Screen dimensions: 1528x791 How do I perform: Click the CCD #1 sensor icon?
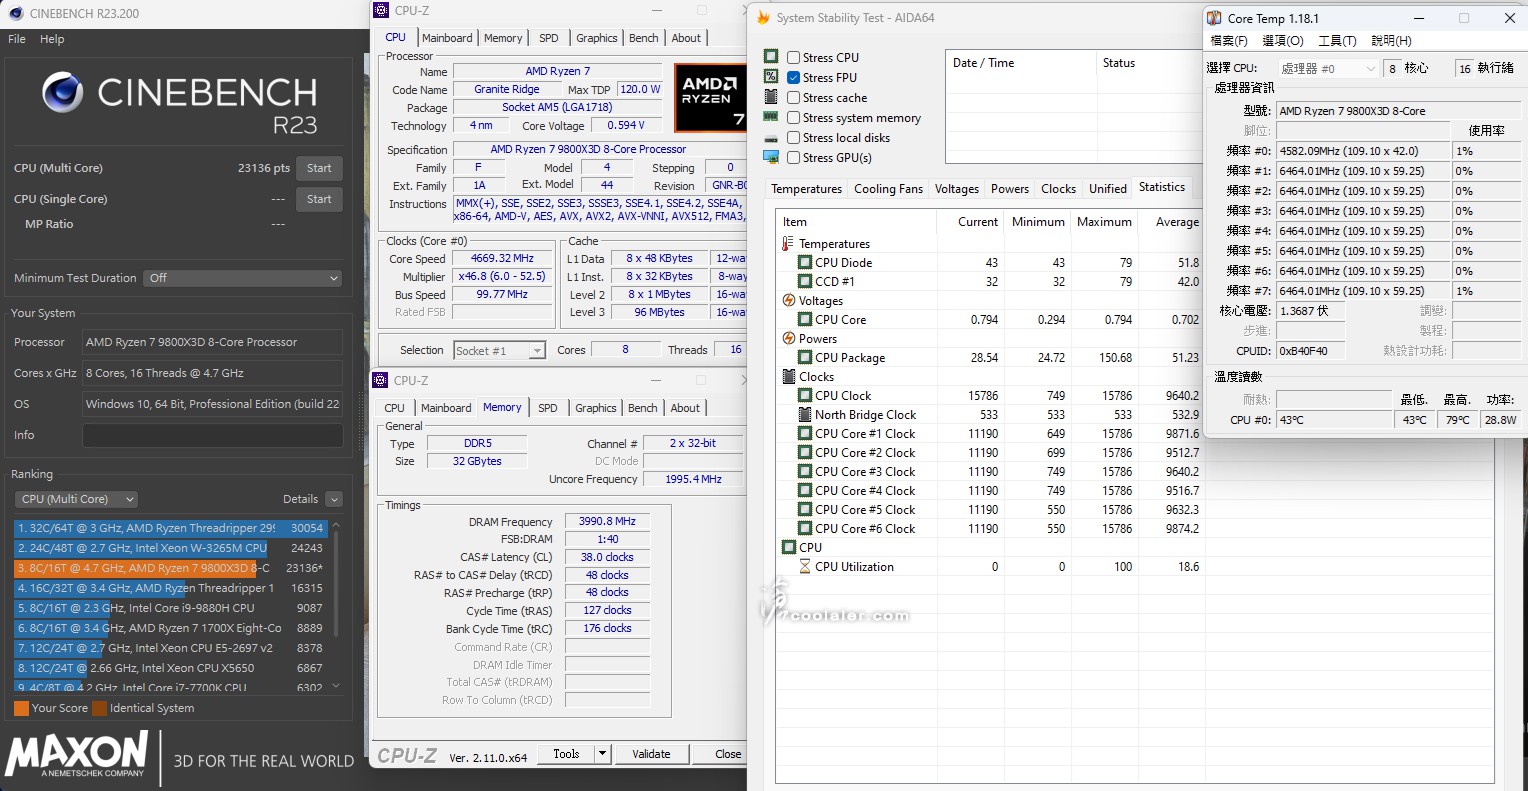pos(805,281)
